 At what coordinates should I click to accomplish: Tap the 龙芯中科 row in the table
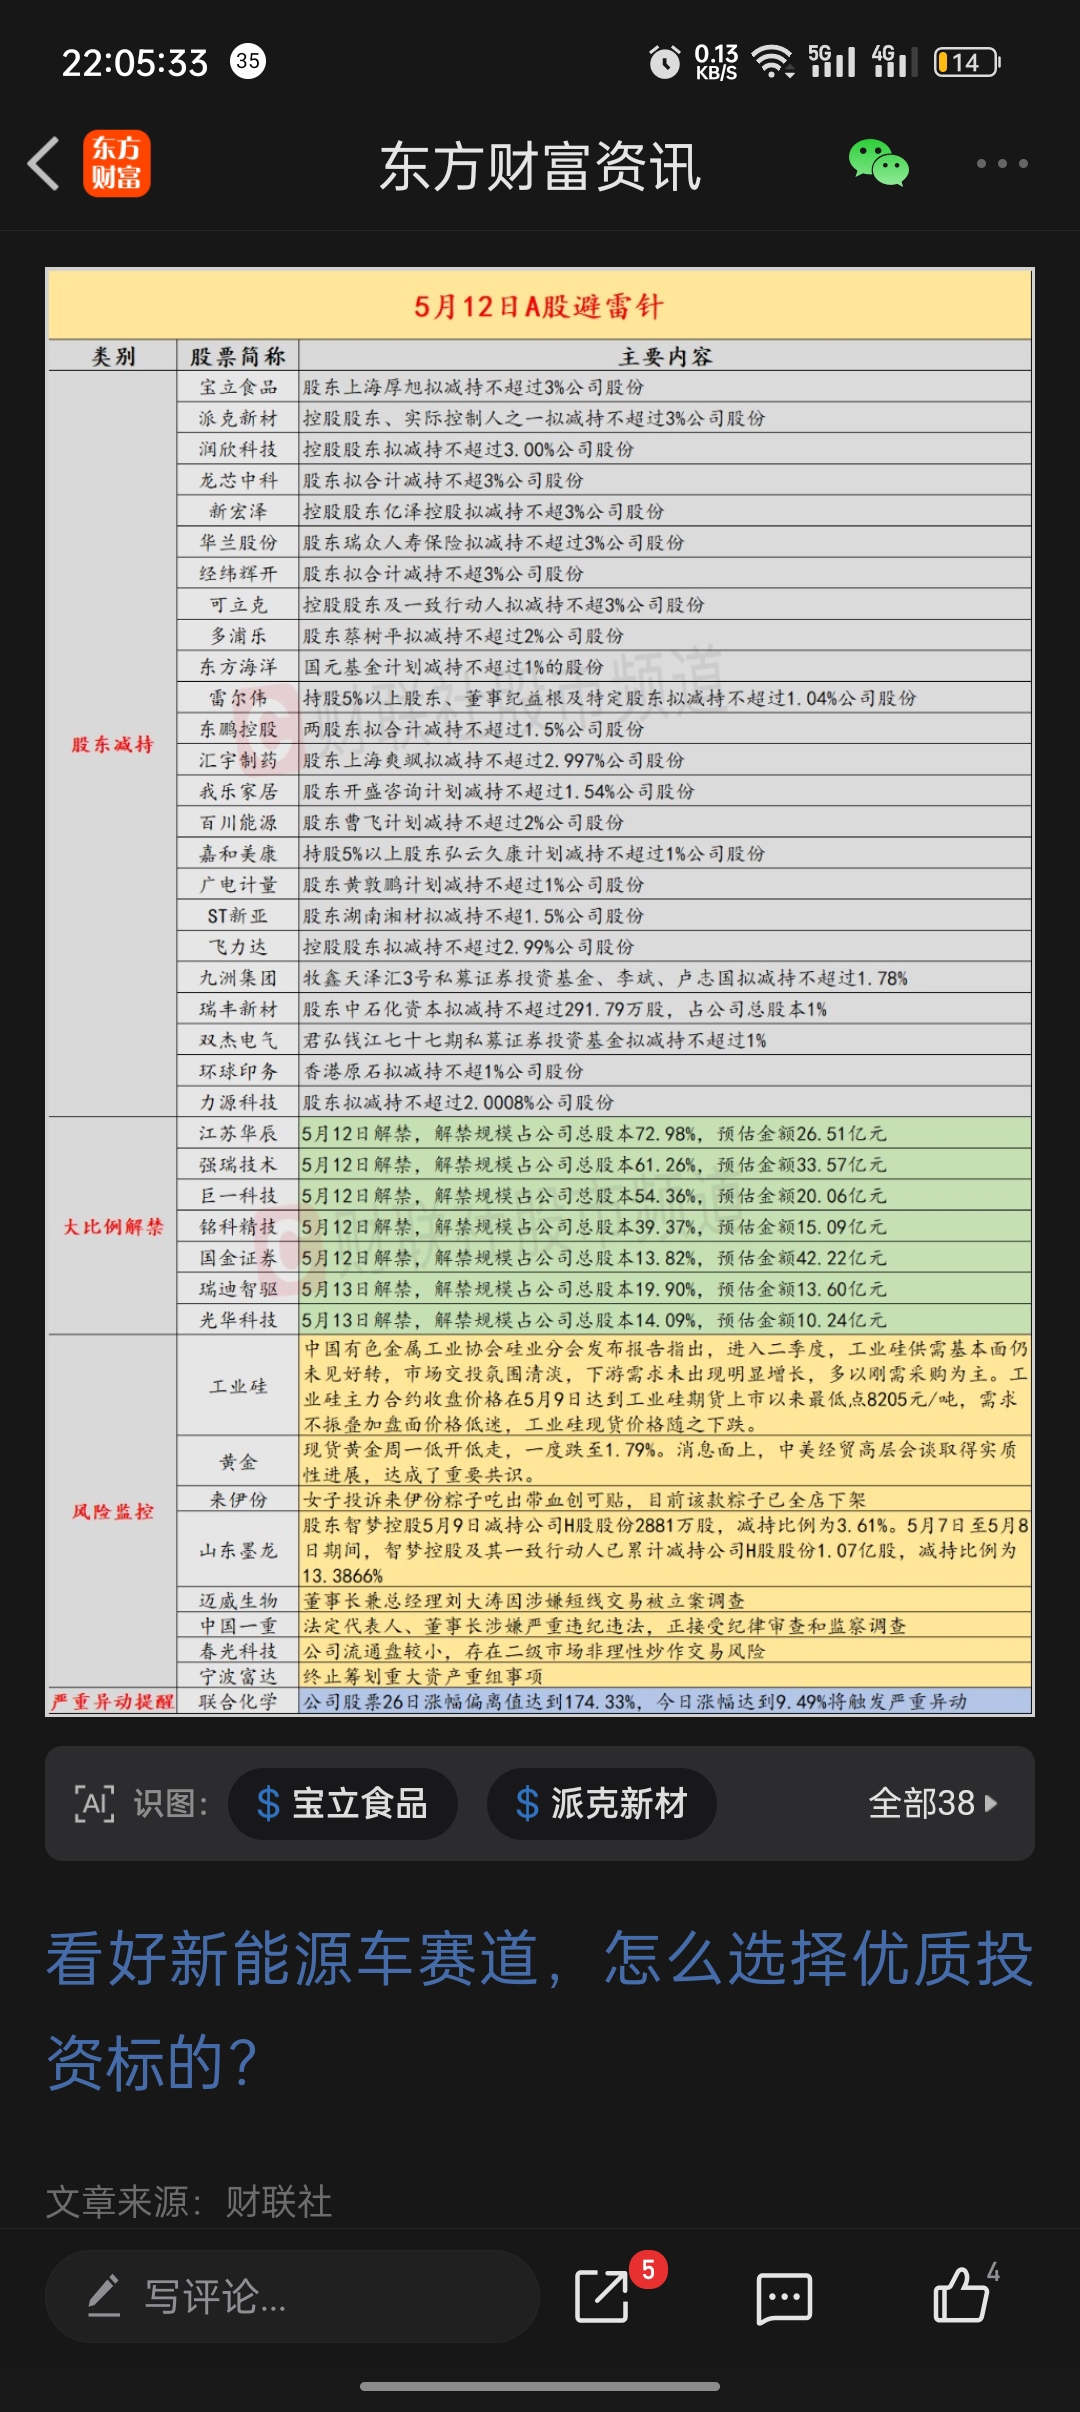(604, 480)
